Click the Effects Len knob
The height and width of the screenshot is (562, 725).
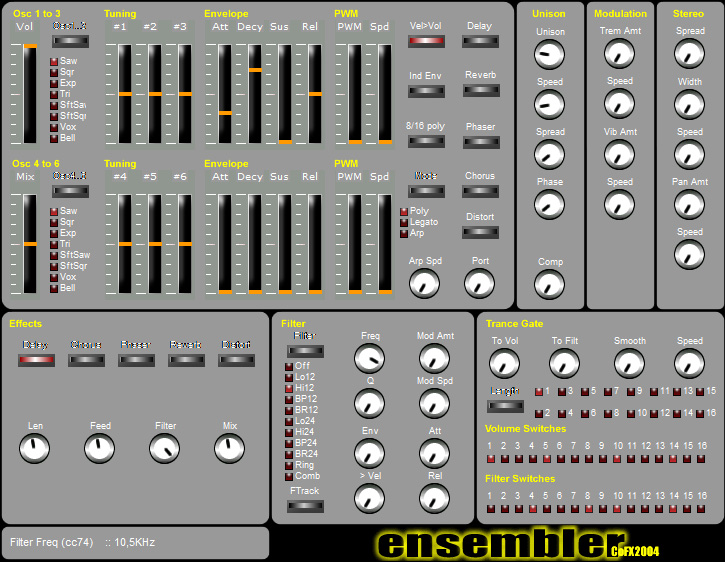point(34,448)
